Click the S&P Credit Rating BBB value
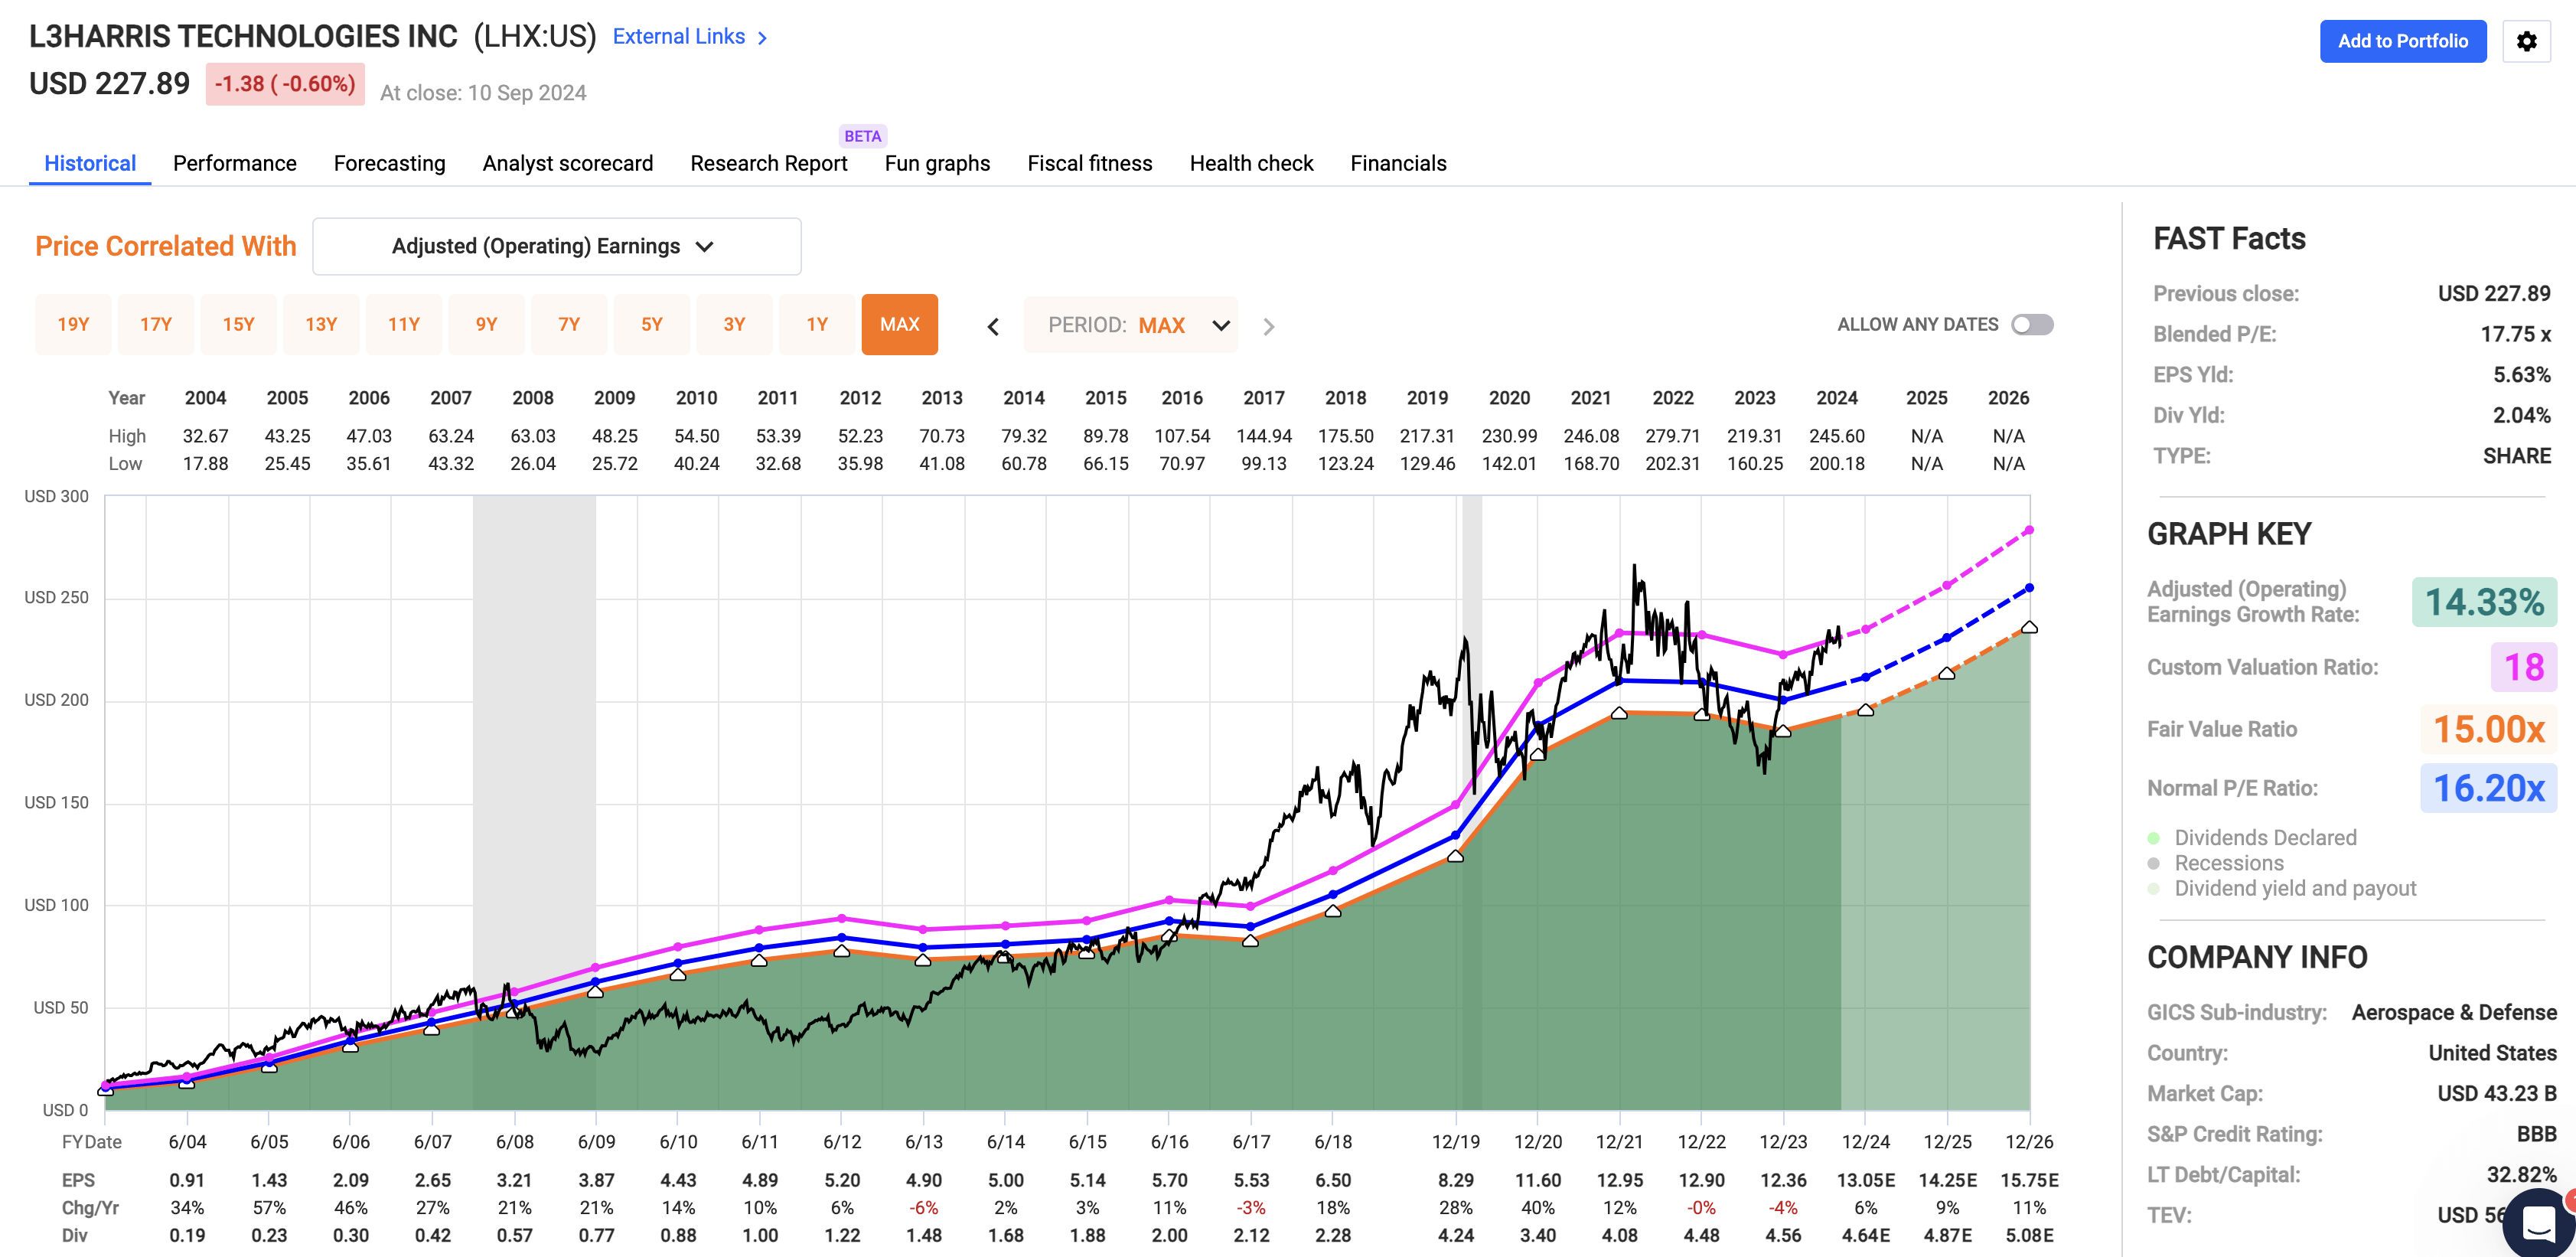The image size is (2576, 1257). (x=2536, y=1134)
